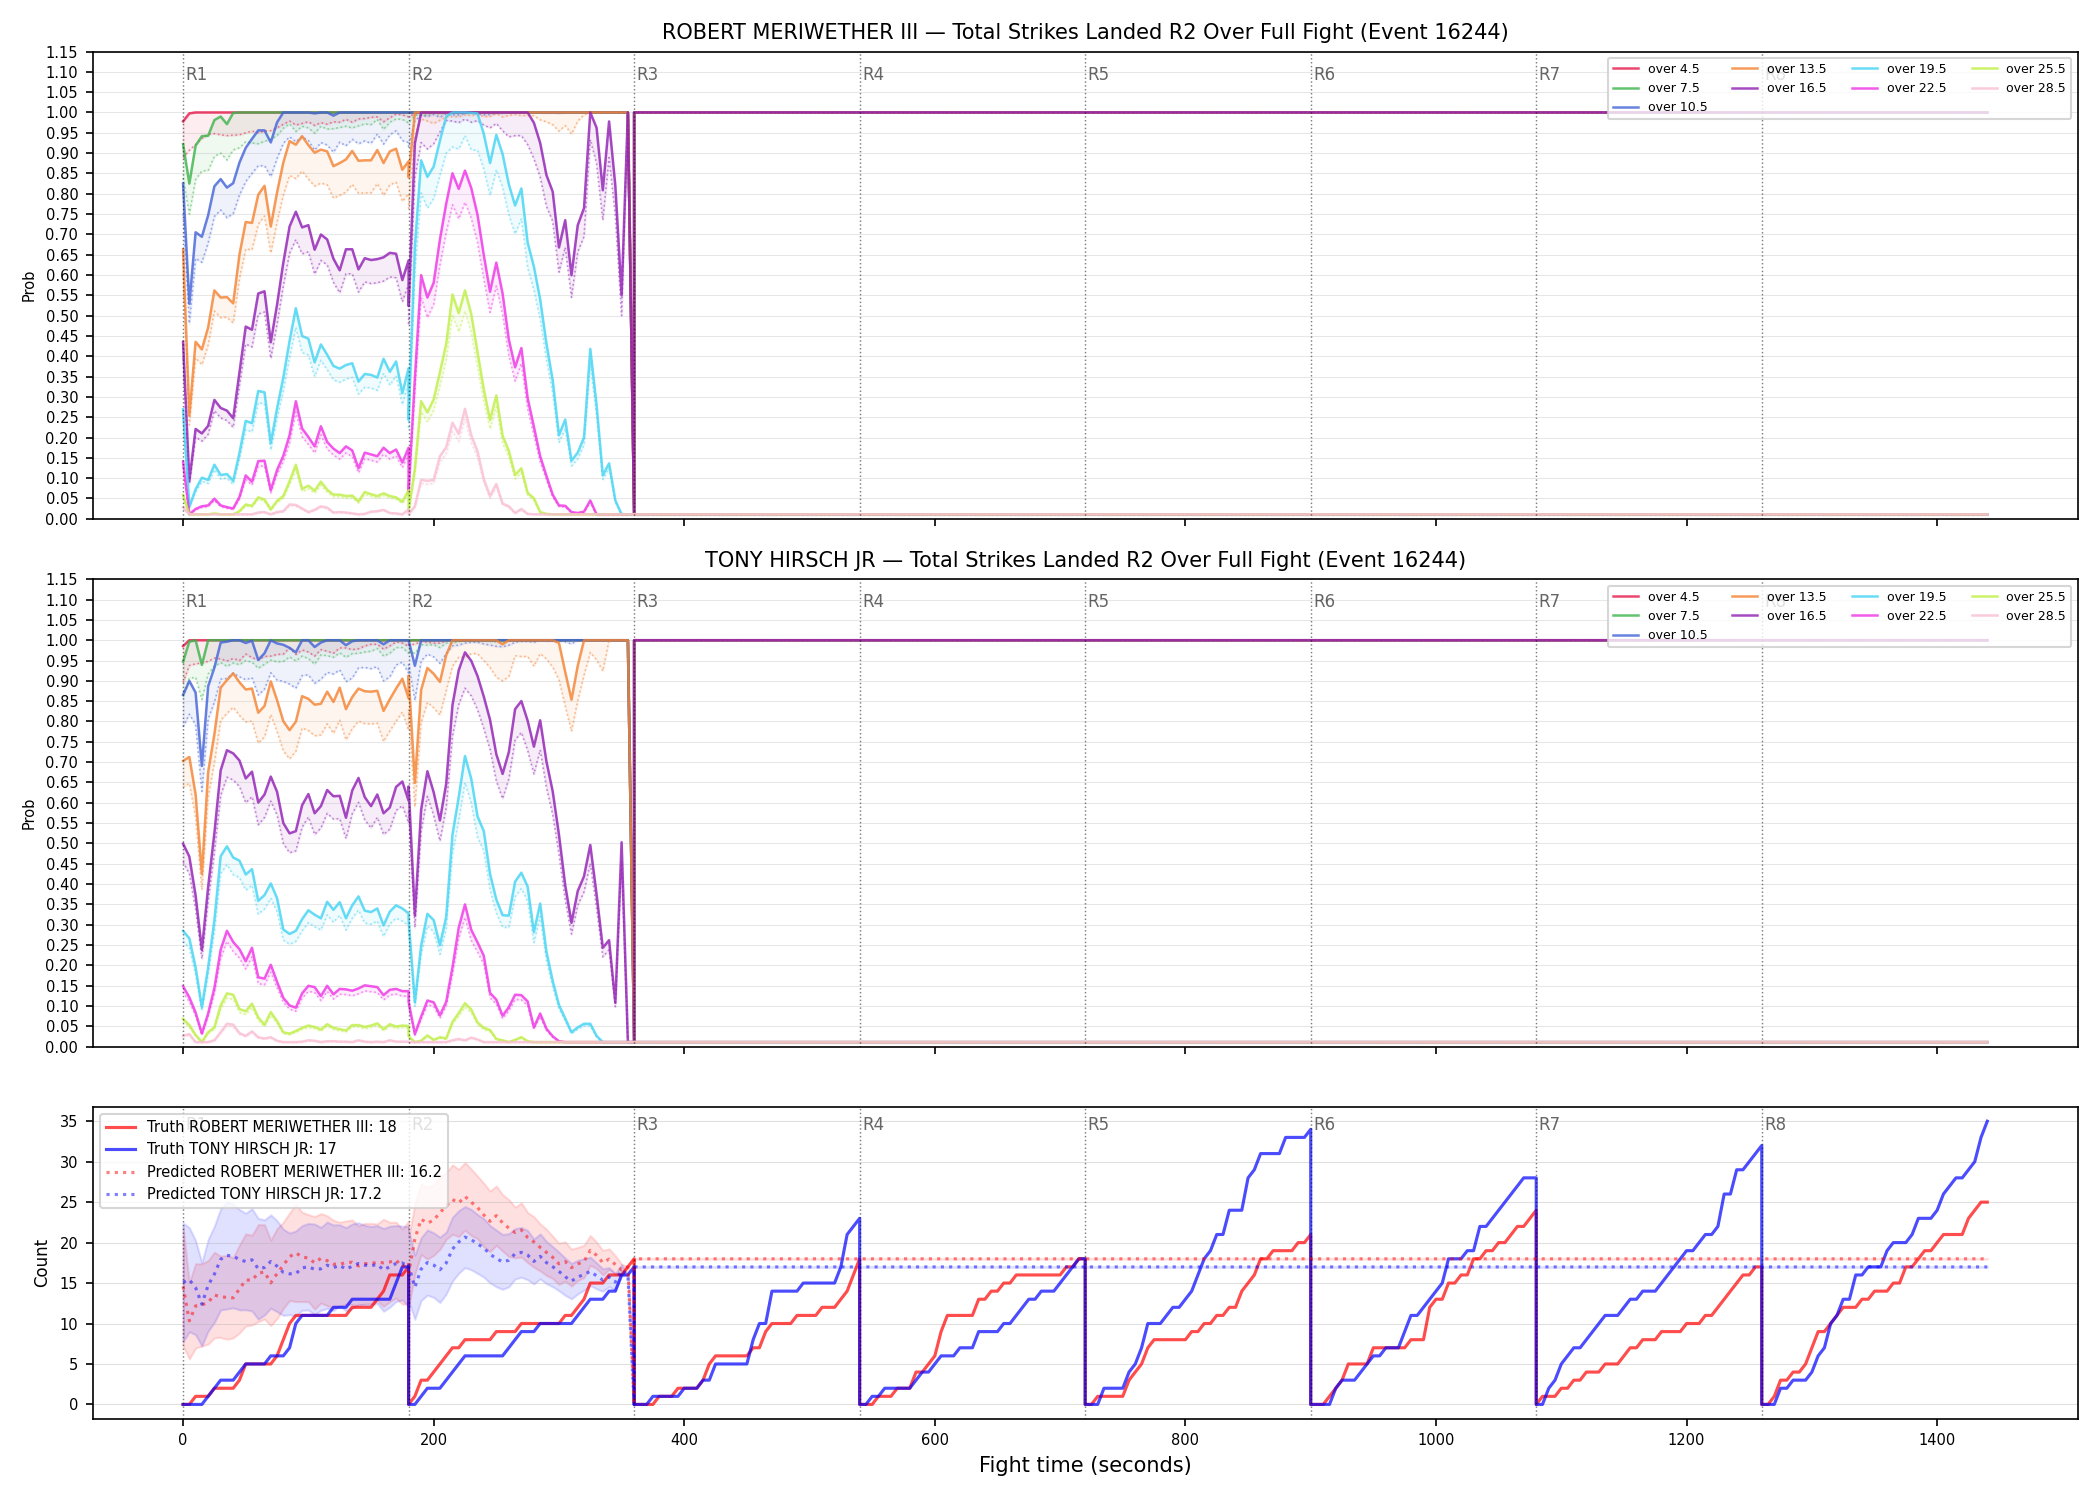2100x1500 pixels.
Task: Pick 'over 28.5' legend entry in Hirsch chart
Action: (x=2018, y=616)
